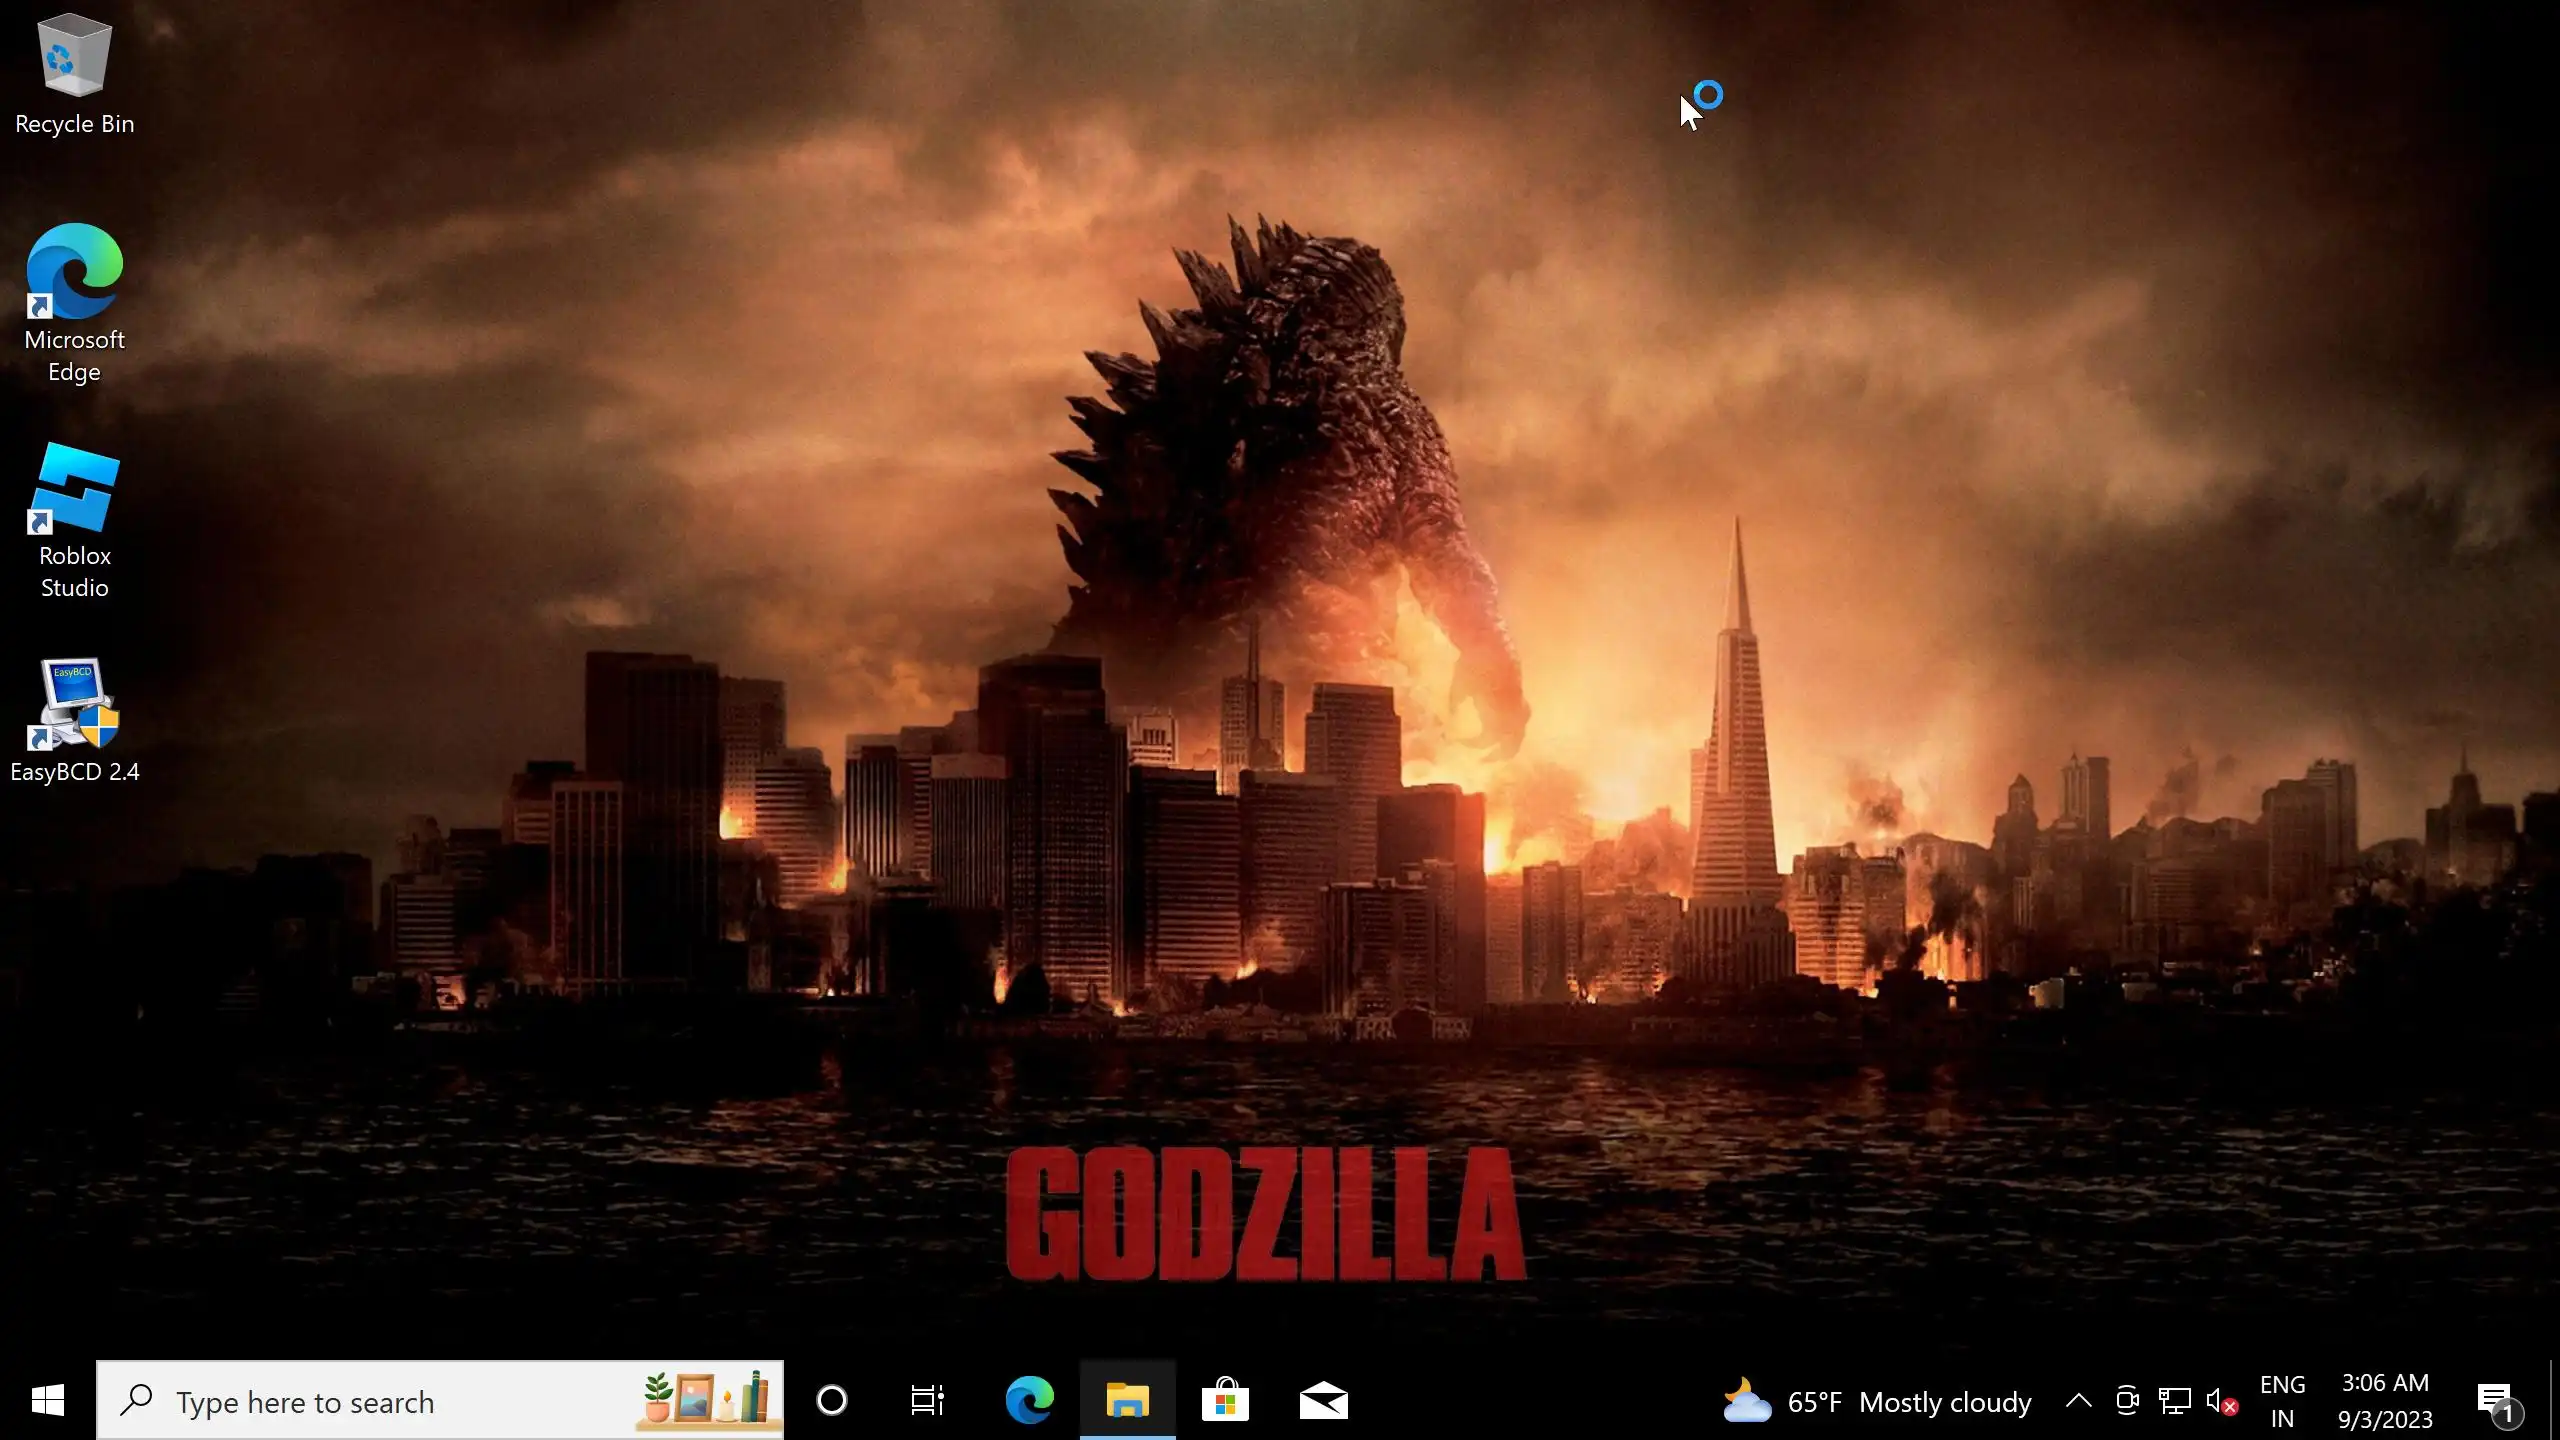Open the 65°F Mostly cloudy weather widget

(x=1878, y=1402)
